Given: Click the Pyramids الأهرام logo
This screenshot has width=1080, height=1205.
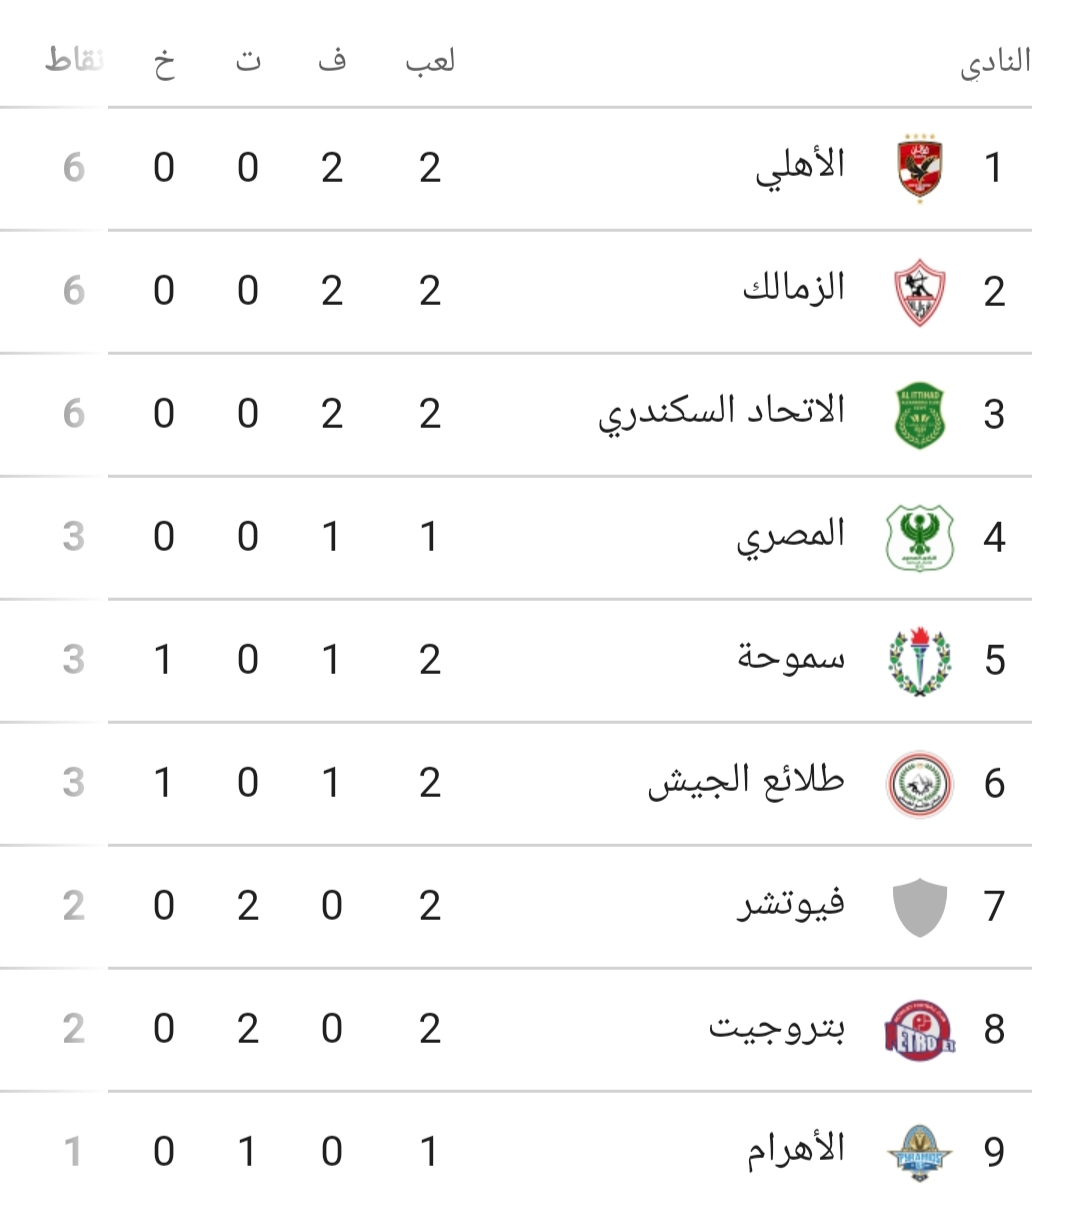Looking at the screenshot, I should point(919,1153).
